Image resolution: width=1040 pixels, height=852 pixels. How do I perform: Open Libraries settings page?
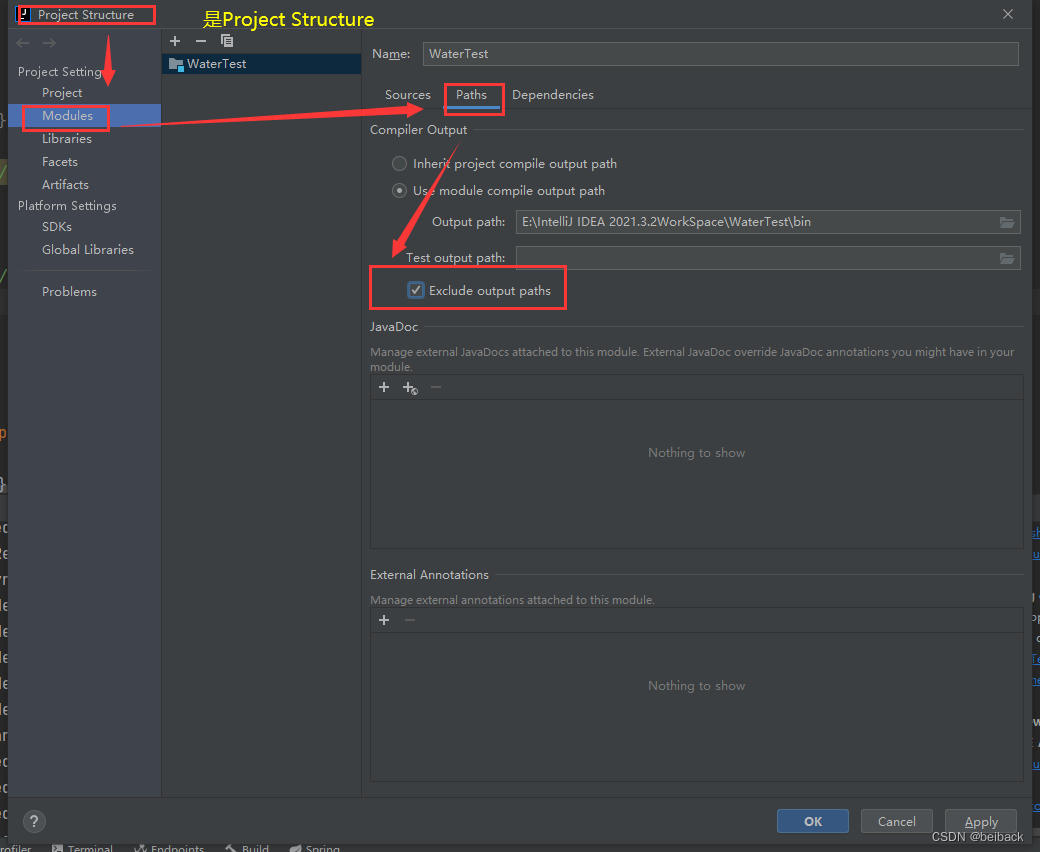click(x=67, y=139)
